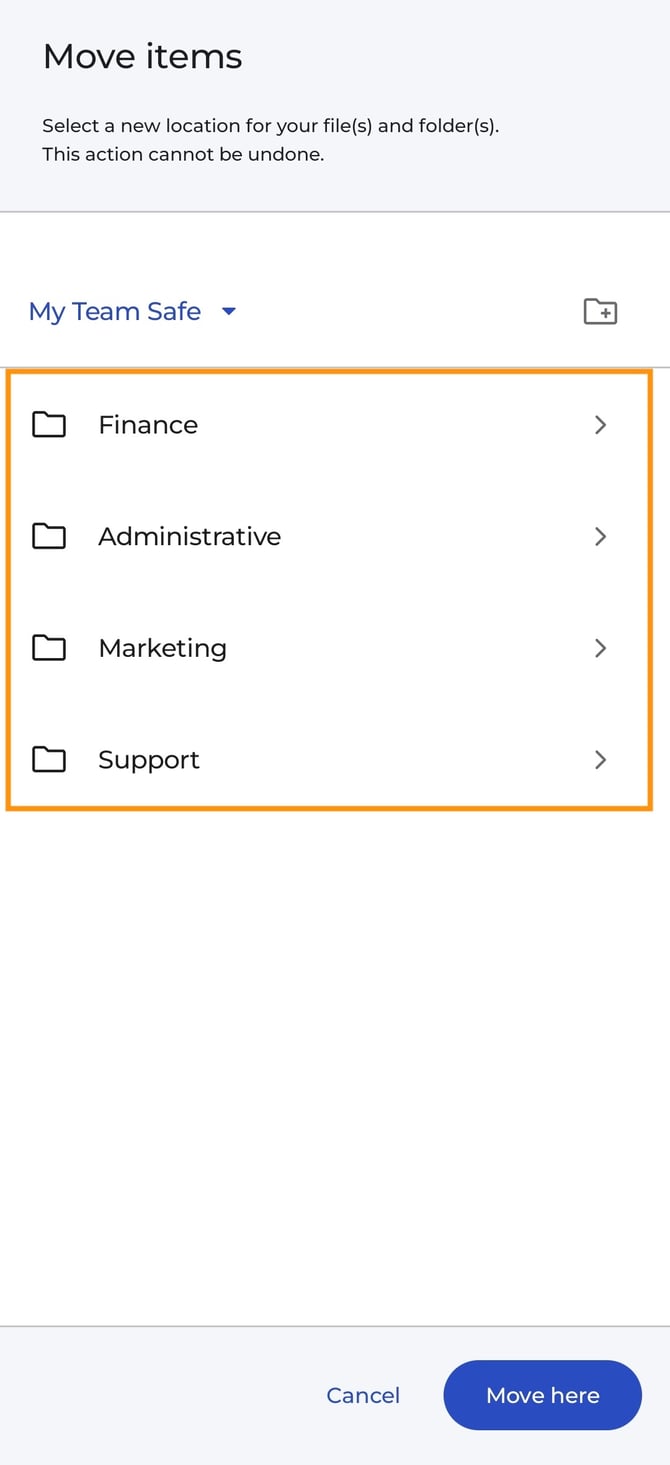Expand the Finance folder chevron
The image size is (670, 1465).
[x=601, y=424]
